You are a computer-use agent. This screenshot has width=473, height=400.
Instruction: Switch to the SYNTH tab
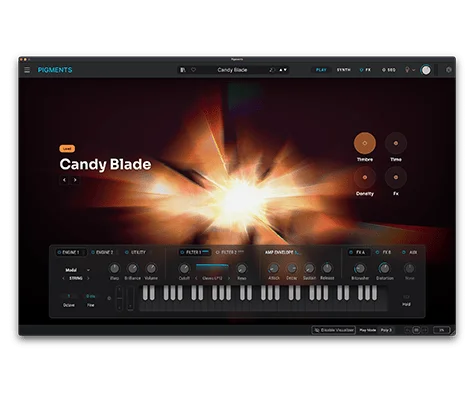tap(343, 70)
